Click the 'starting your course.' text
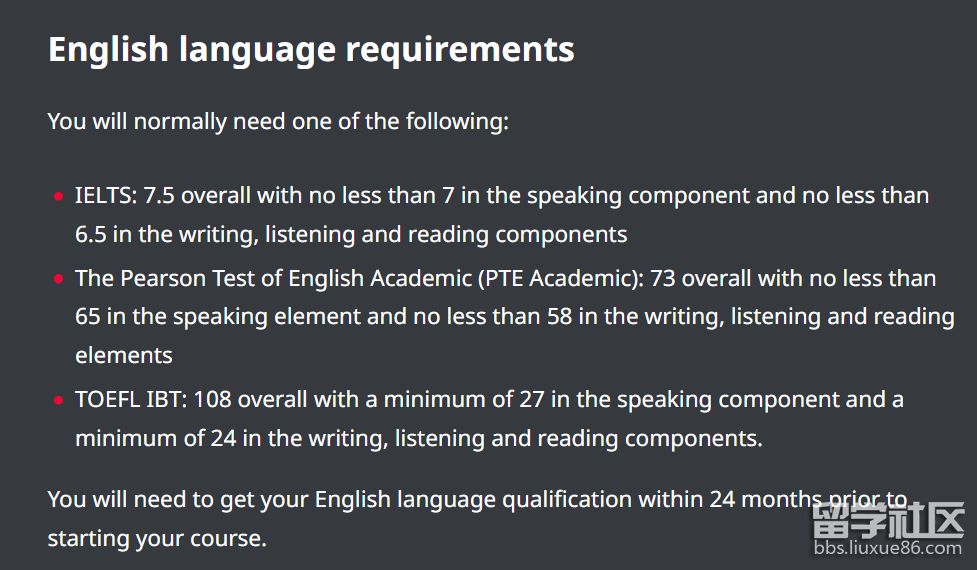Image resolution: width=977 pixels, height=570 pixels. coord(157,539)
